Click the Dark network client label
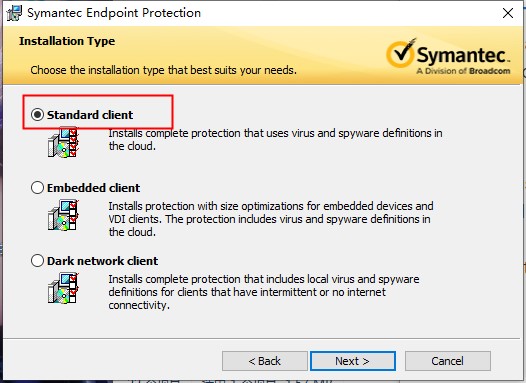 pos(102,261)
